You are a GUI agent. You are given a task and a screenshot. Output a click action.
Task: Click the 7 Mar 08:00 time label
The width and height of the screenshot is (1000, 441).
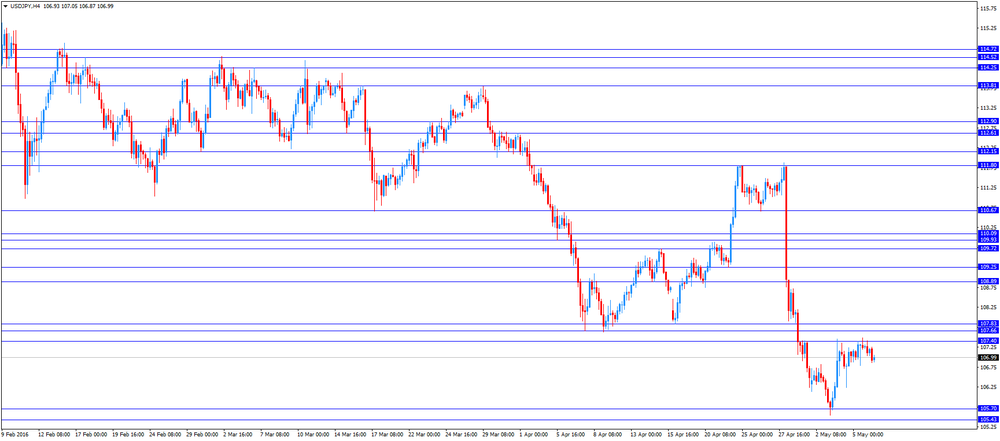click(x=276, y=435)
